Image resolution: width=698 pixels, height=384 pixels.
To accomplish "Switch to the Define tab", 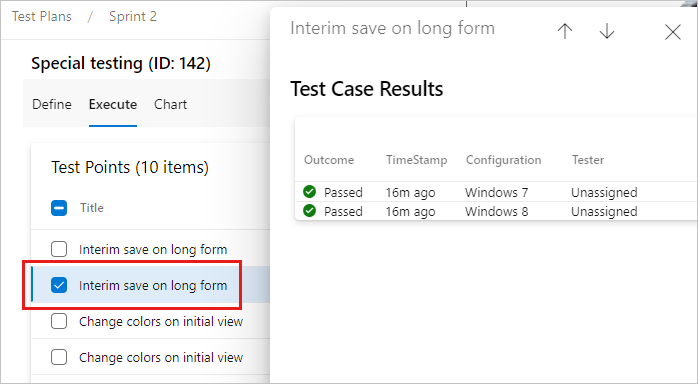I will pos(52,104).
